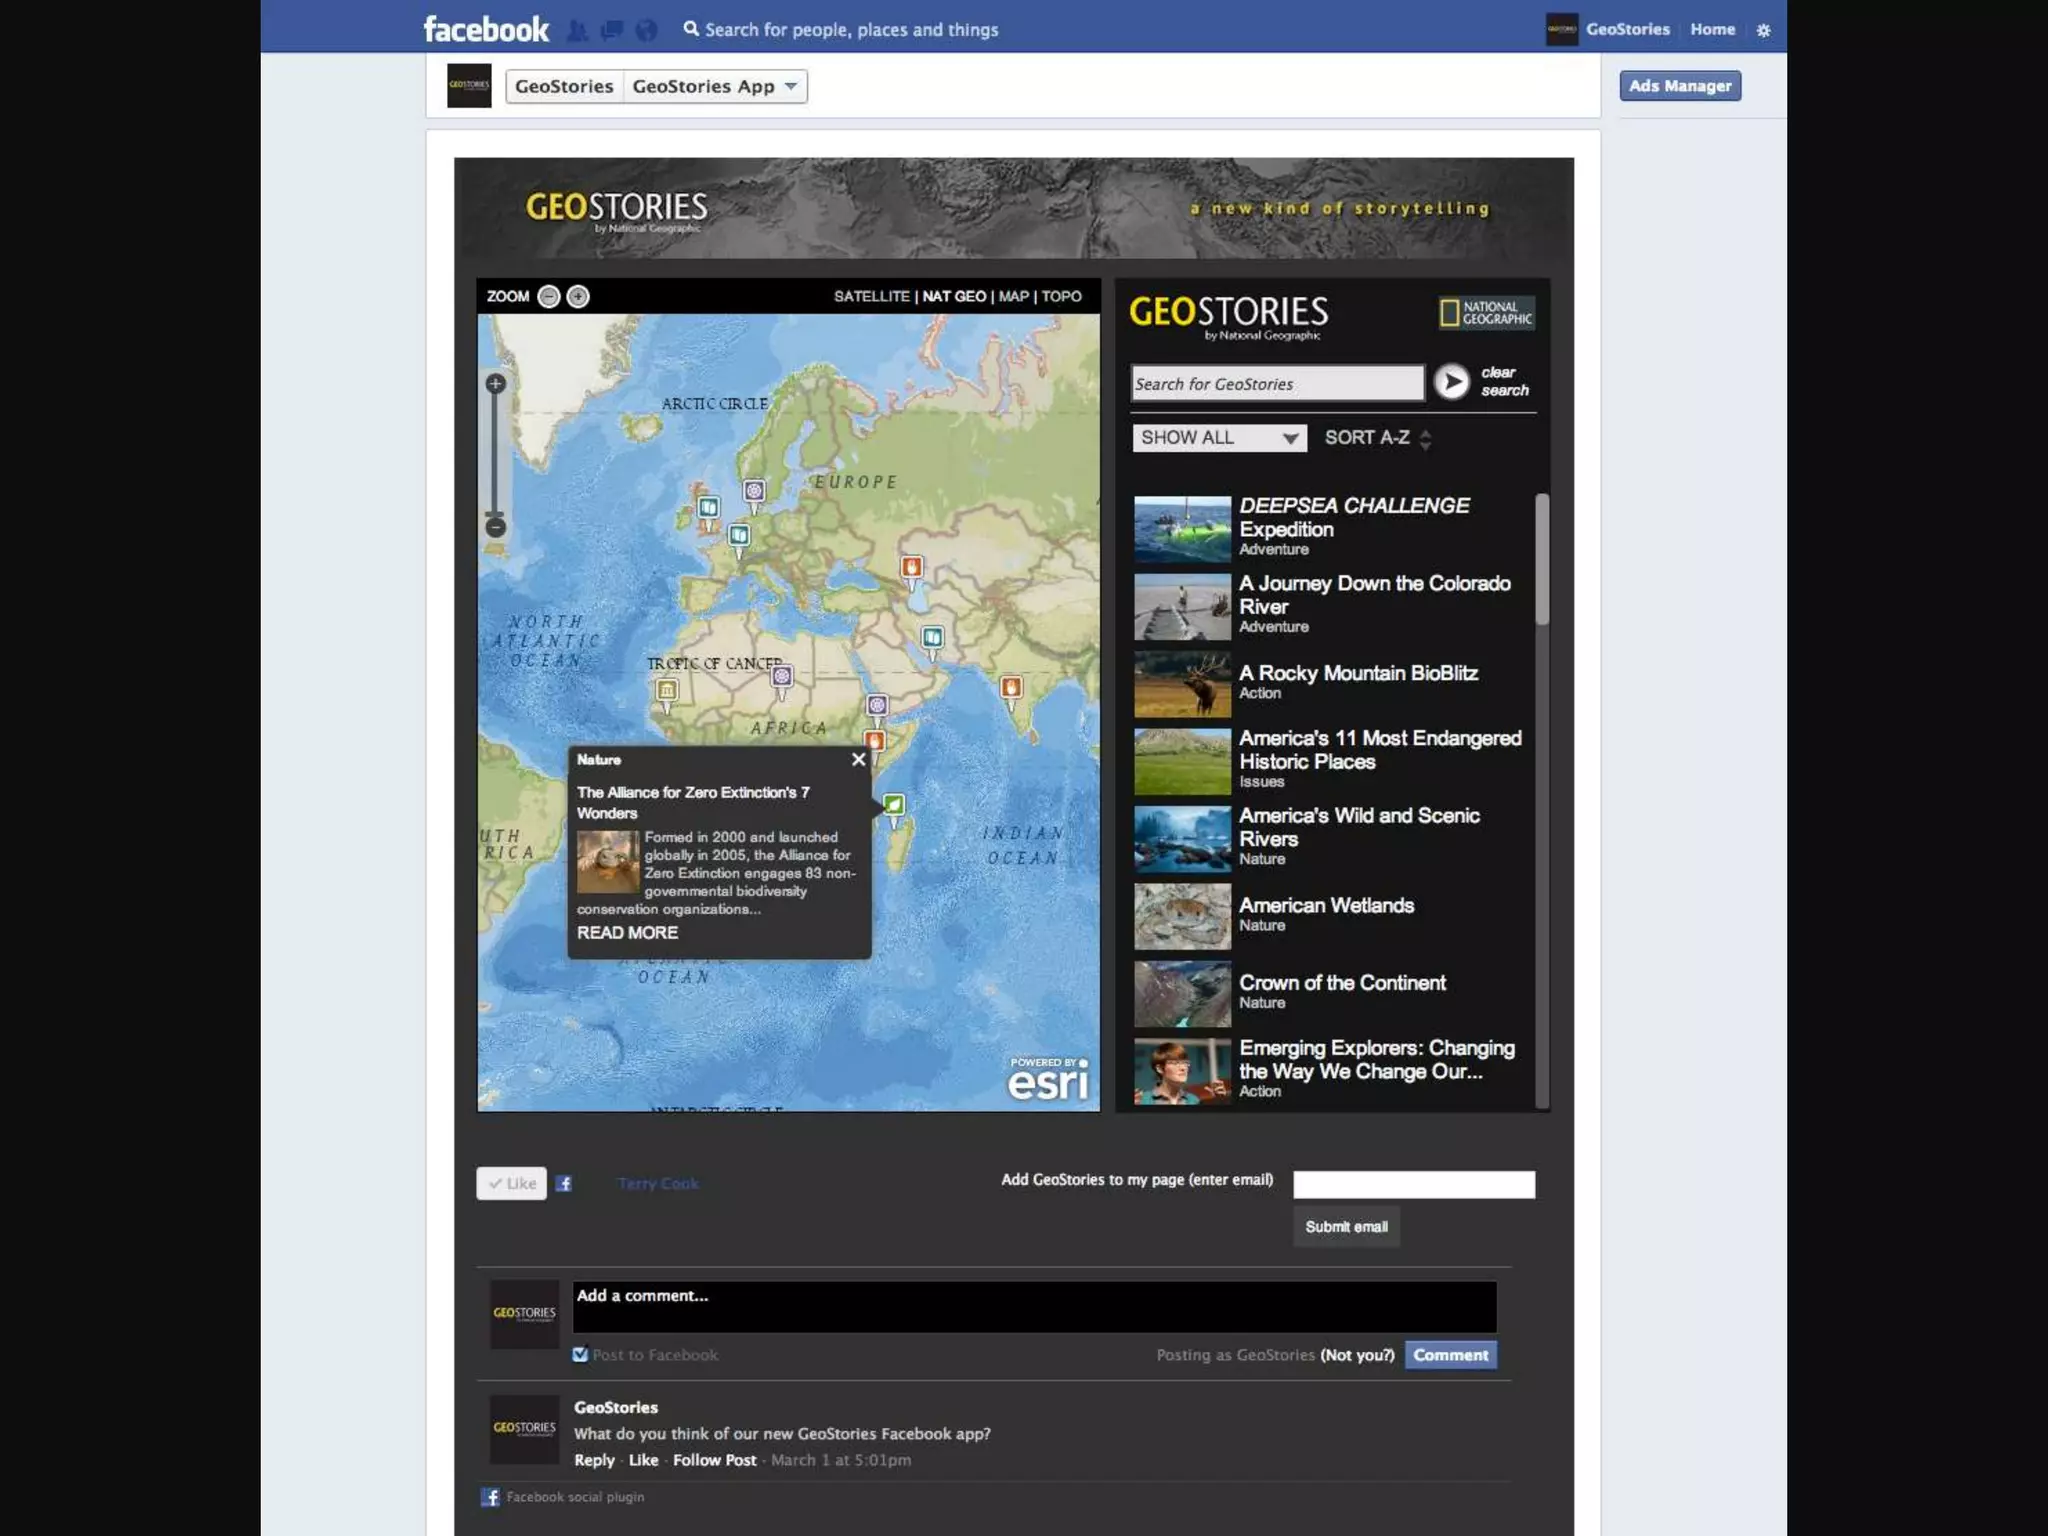Close the Nature popup window
Screen dimensions: 2048x1536
858,760
